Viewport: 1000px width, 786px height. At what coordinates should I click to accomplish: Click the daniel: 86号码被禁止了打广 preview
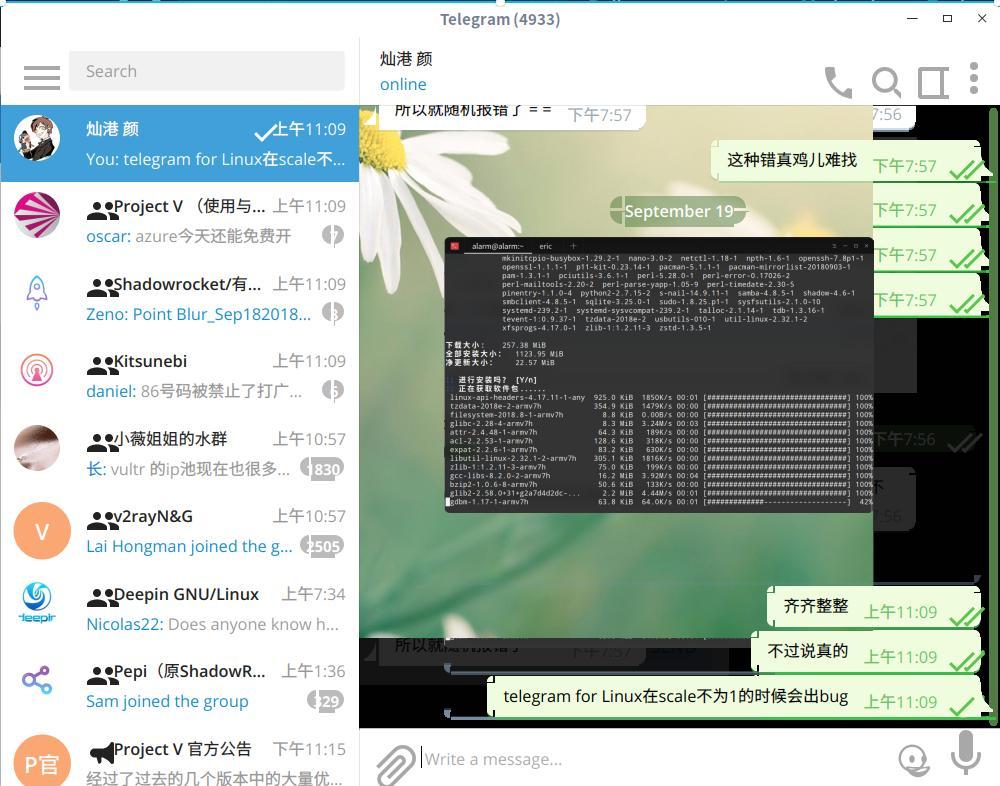coord(194,391)
